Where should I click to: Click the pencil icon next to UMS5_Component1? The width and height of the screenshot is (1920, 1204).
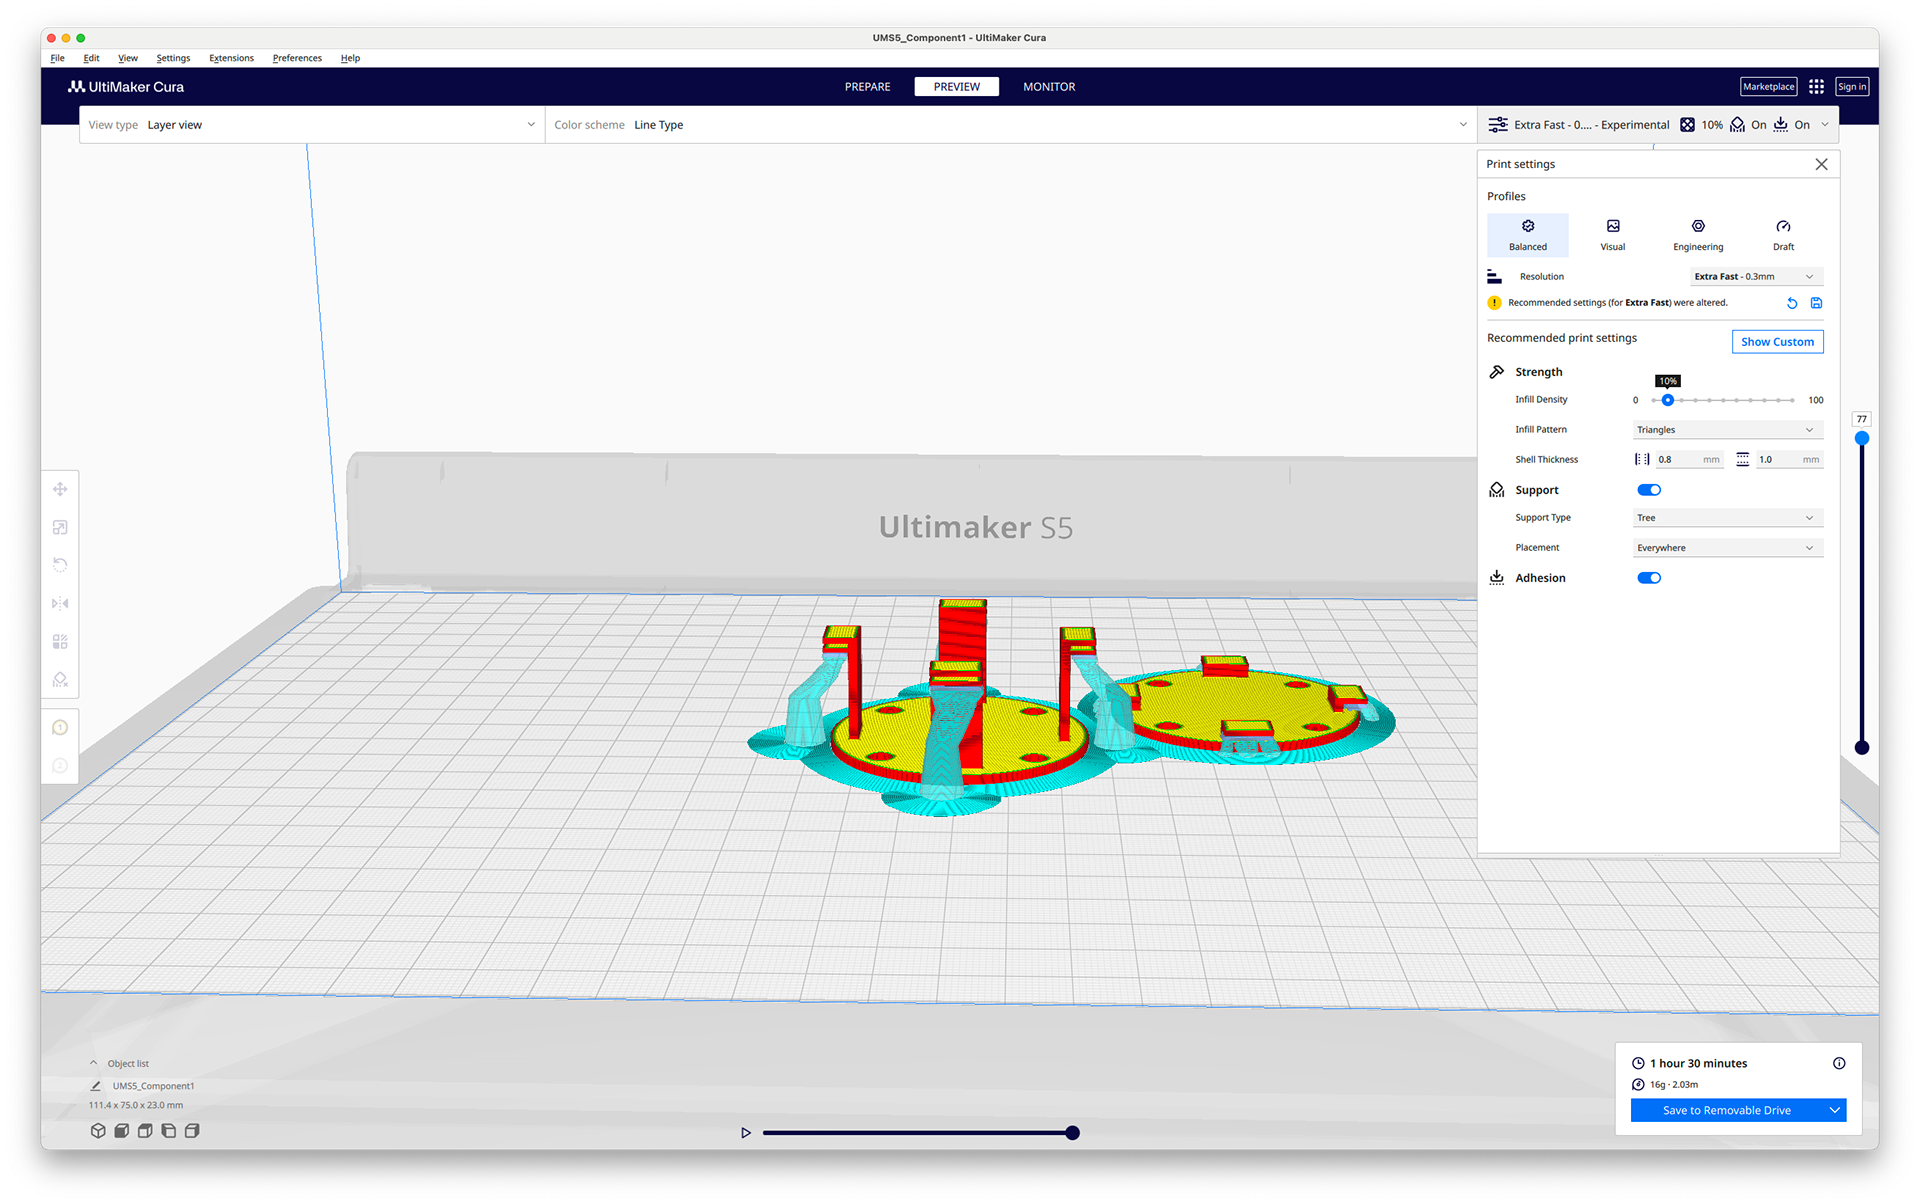[x=96, y=1086]
